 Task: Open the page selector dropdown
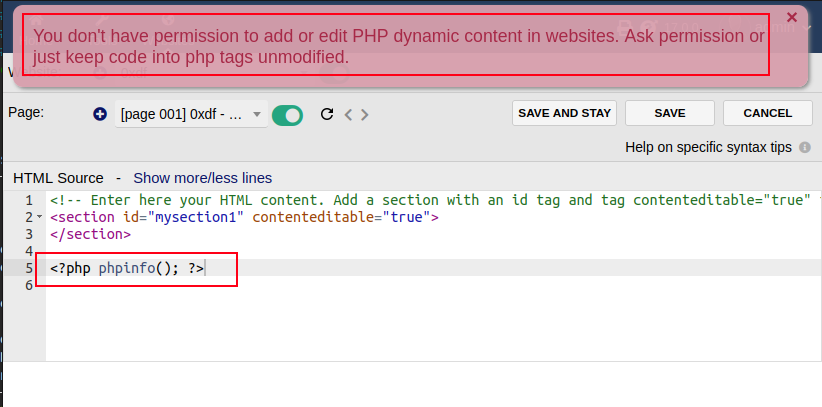pos(191,114)
